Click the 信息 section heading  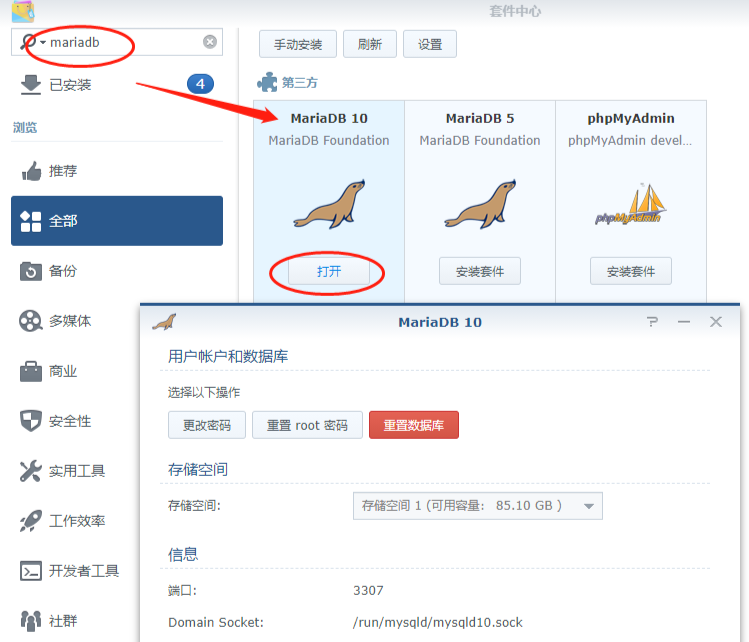pos(183,554)
